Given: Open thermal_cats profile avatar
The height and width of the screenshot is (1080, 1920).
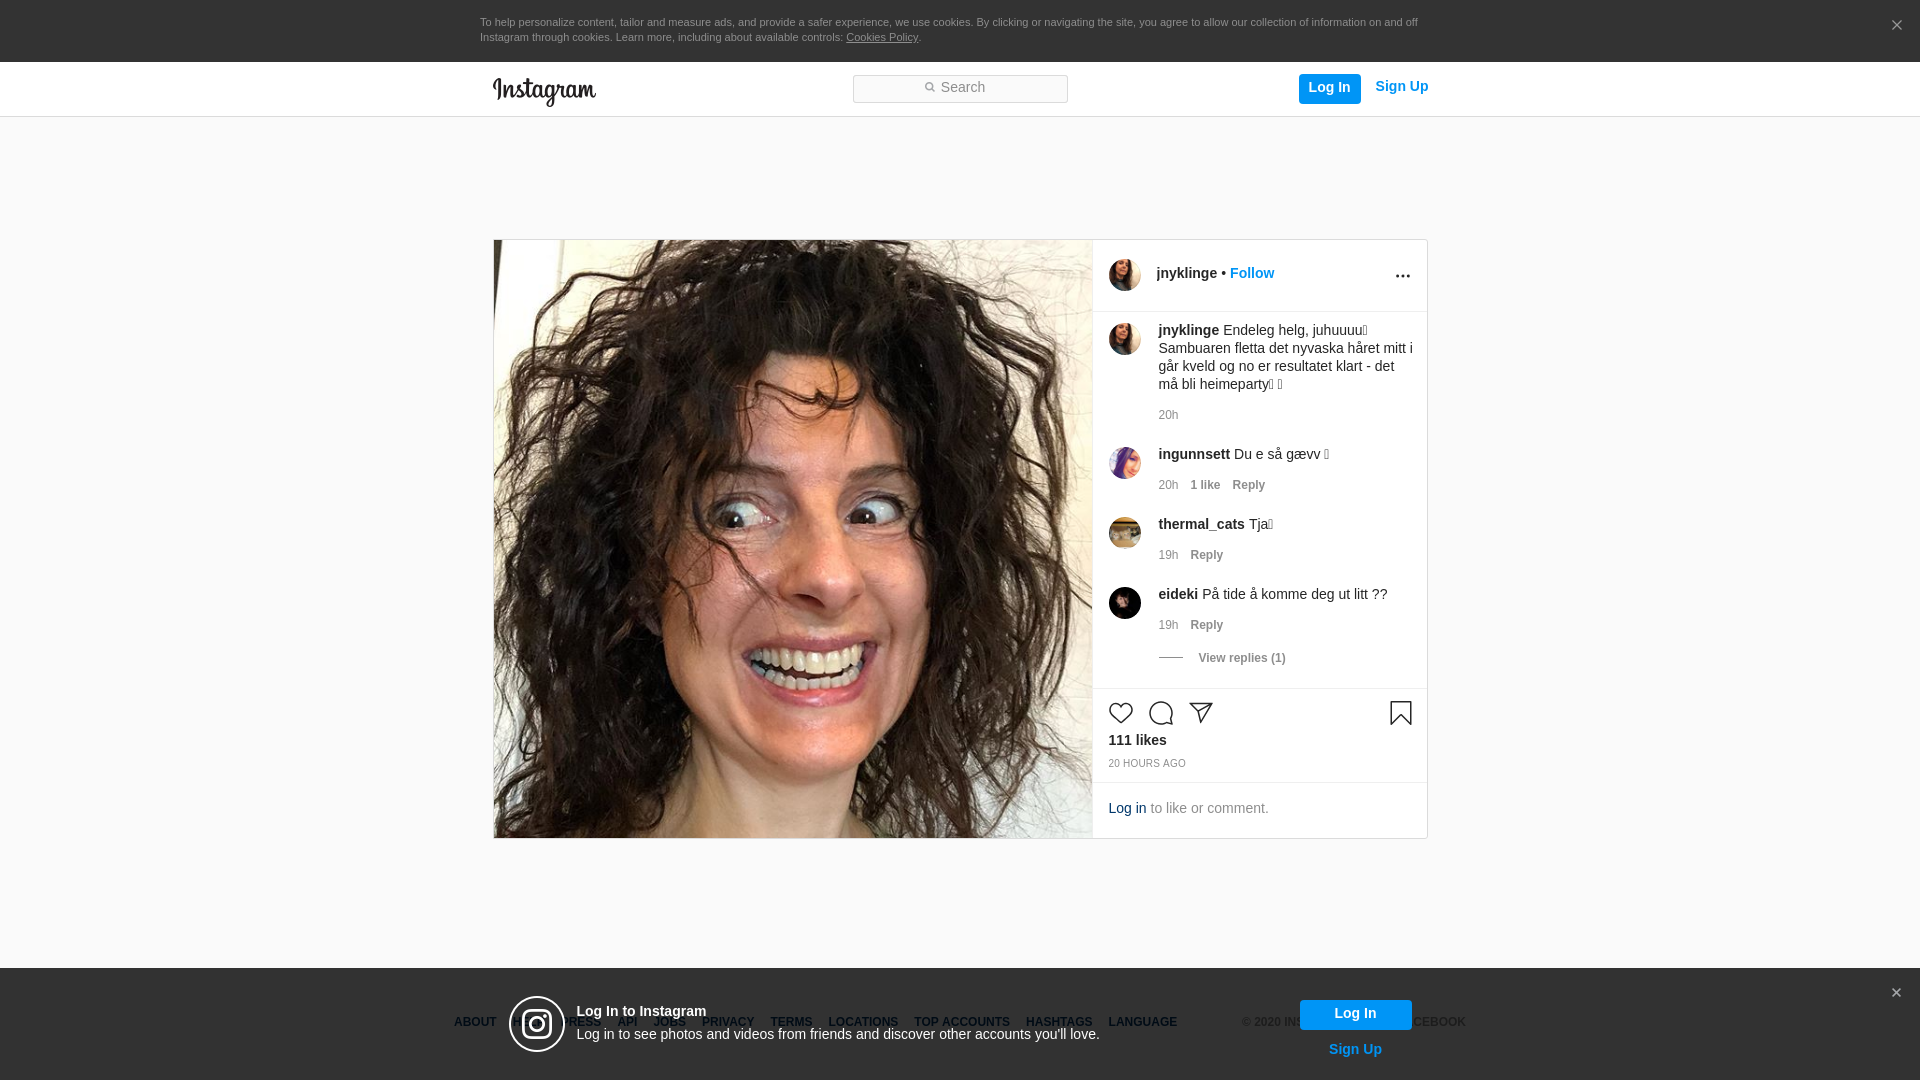Looking at the screenshot, I should (x=1124, y=533).
